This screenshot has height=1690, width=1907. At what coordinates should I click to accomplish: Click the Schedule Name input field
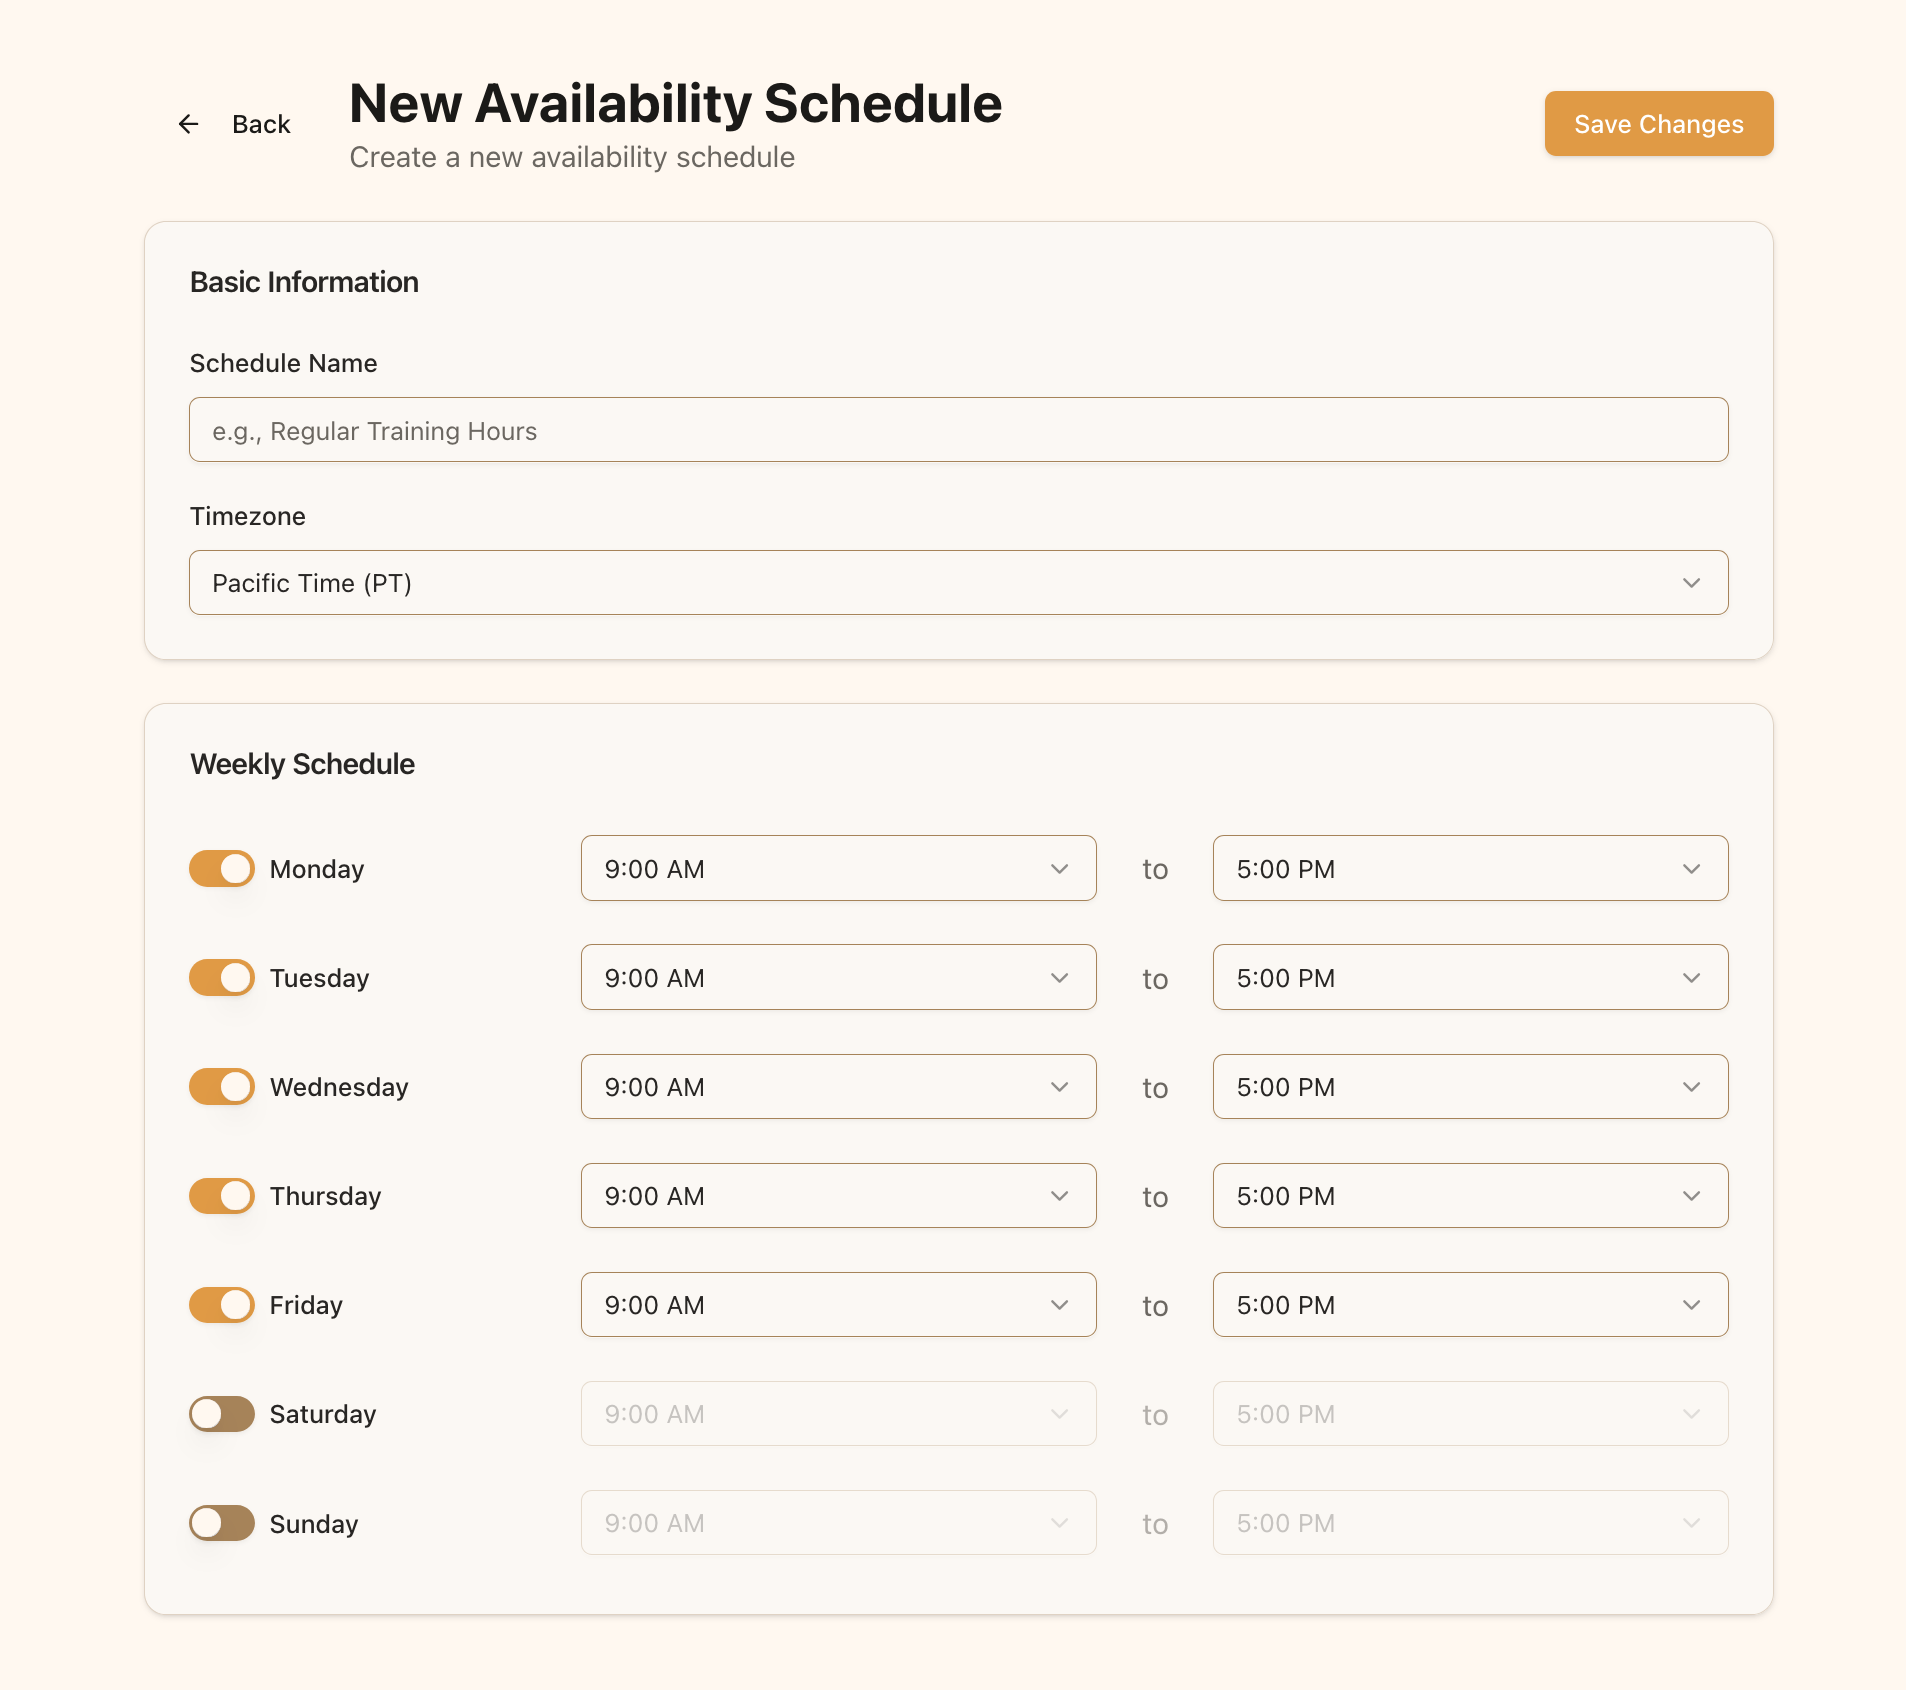[x=957, y=429]
